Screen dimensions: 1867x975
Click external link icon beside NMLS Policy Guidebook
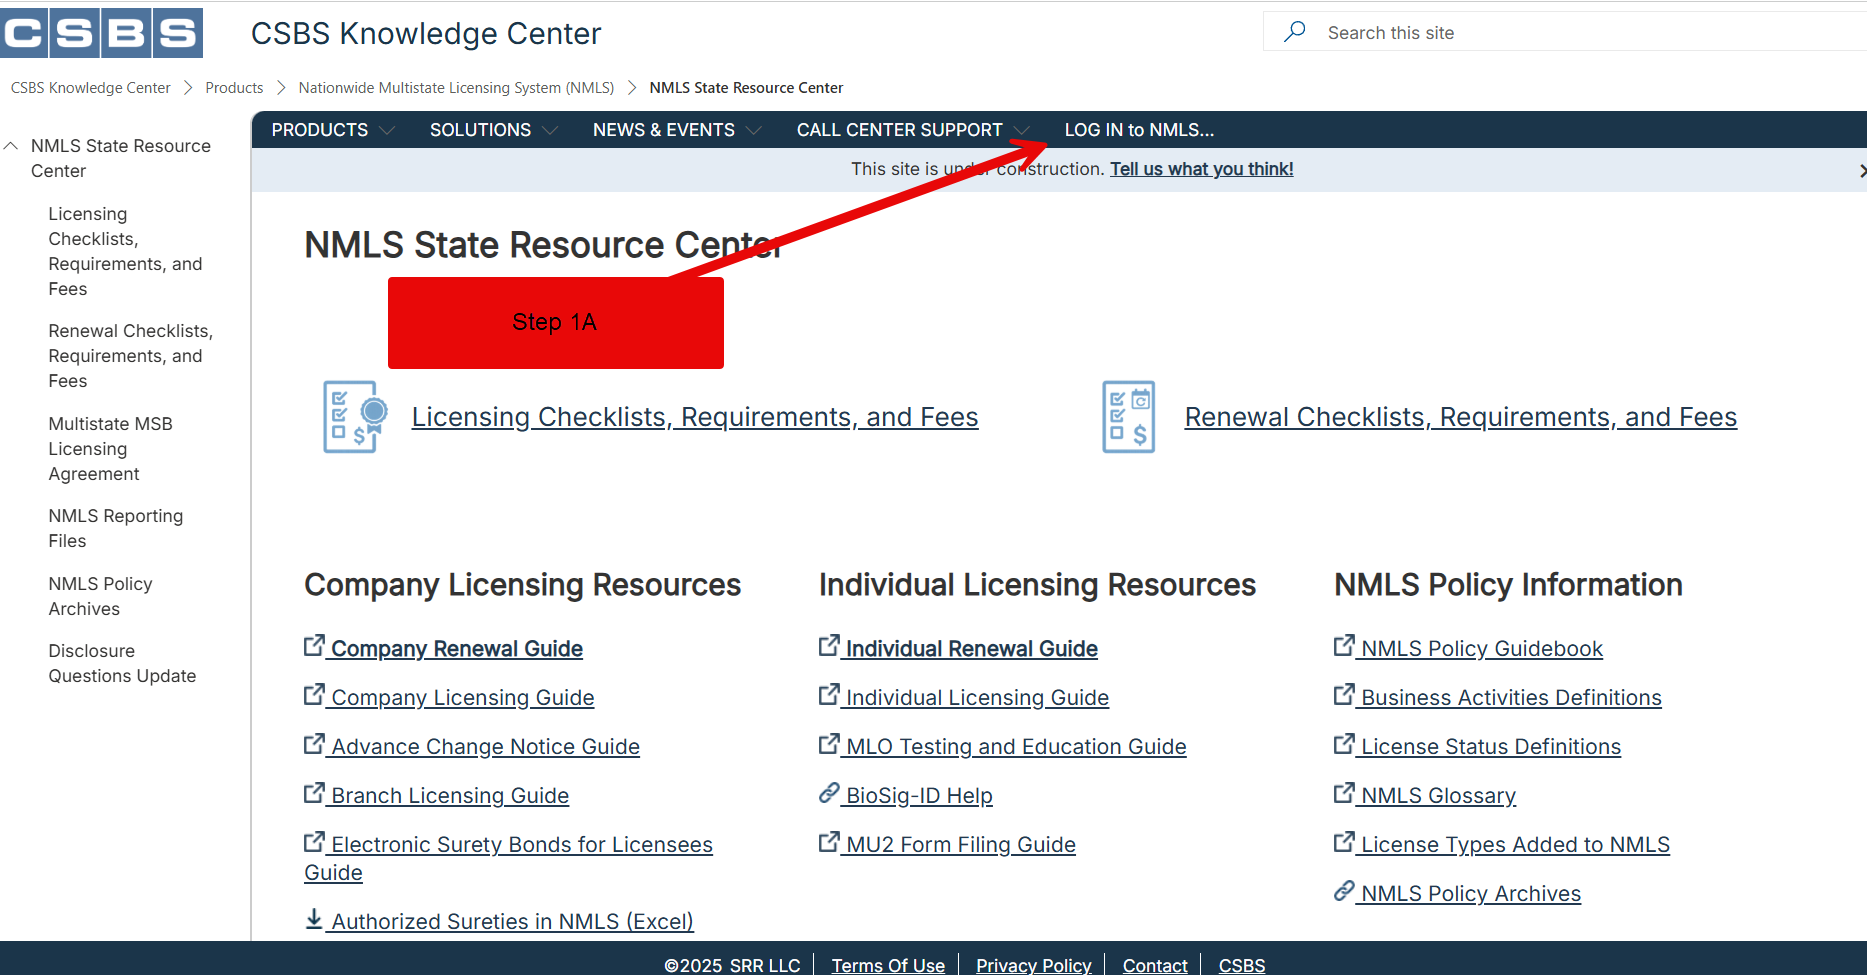pyautogui.click(x=1344, y=647)
